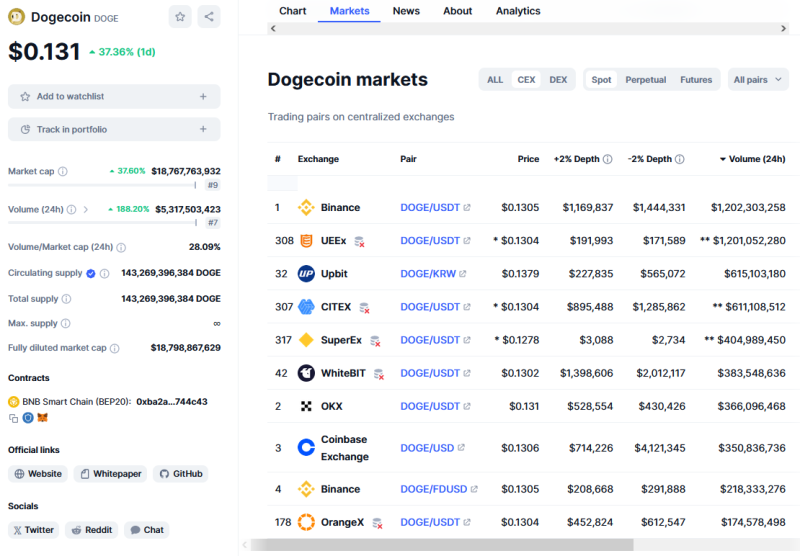Sort by the Exchange column header
The height and width of the screenshot is (556, 800).
(x=318, y=159)
